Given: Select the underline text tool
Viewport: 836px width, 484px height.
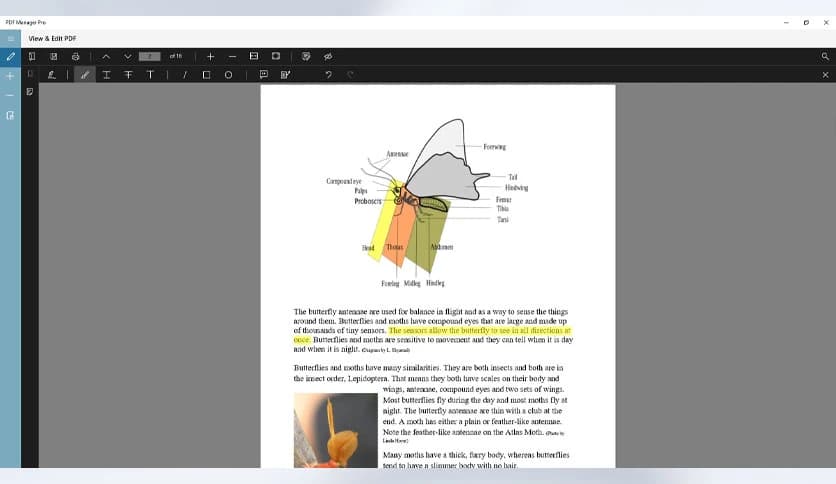Looking at the screenshot, I should coord(106,74).
